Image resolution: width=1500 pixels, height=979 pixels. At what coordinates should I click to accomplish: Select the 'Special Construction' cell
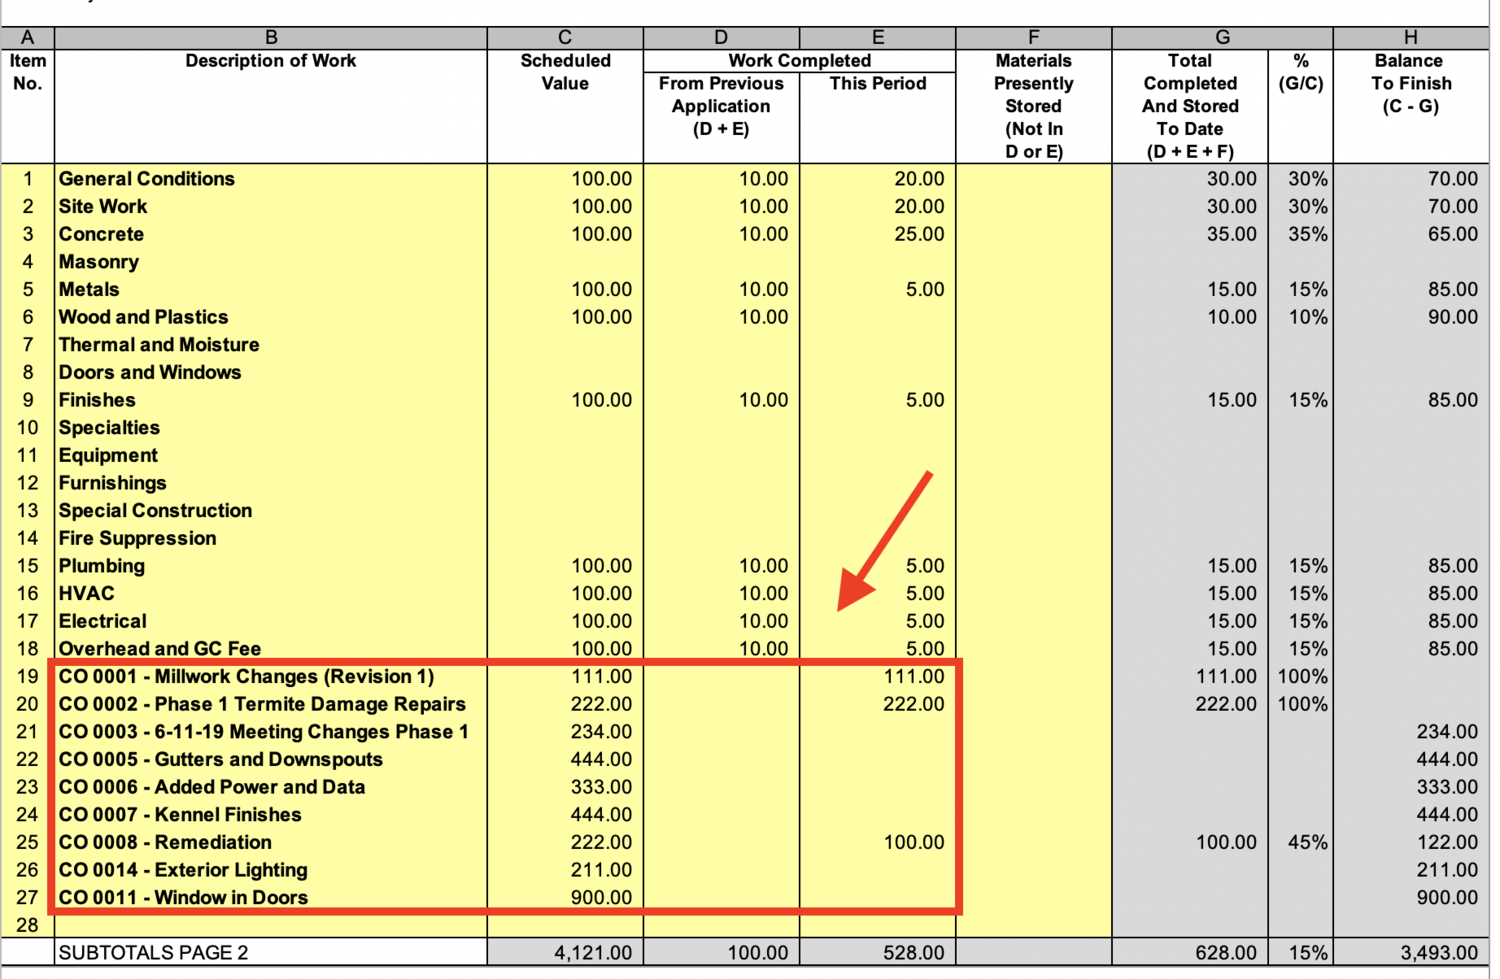pyautogui.click(x=271, y=511)
